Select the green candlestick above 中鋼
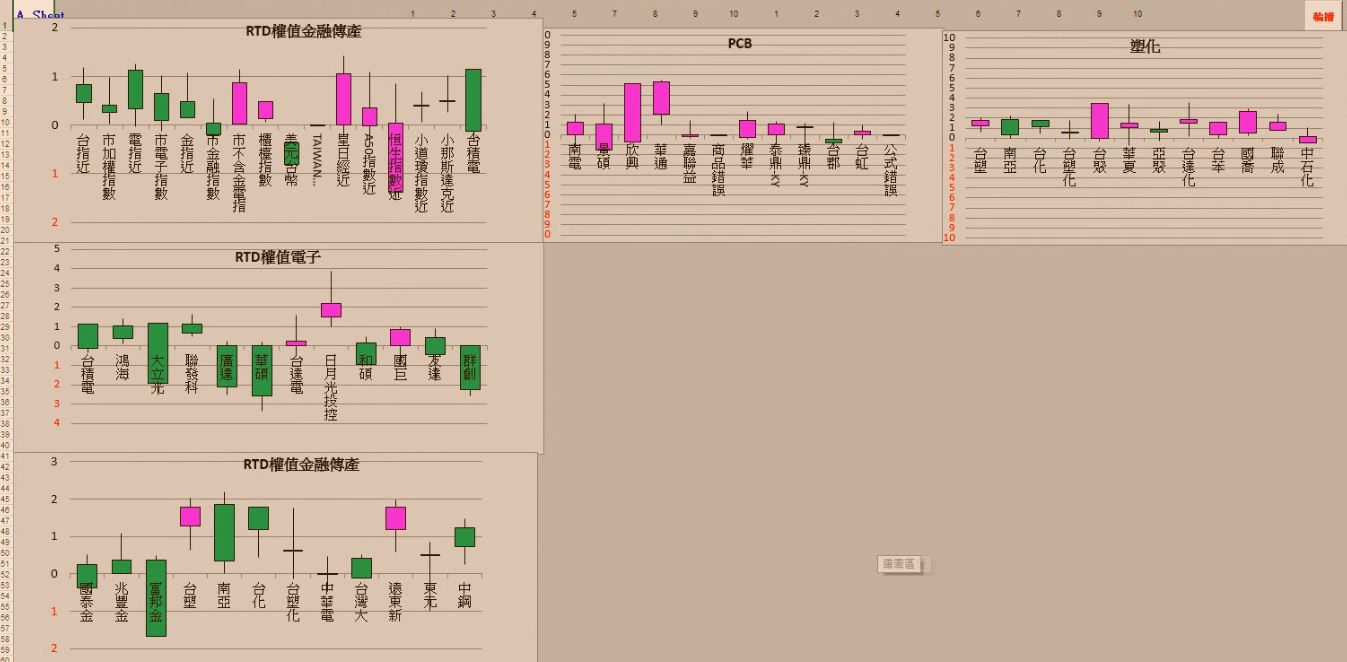The height and width of the screenshot is (662, 1347). pos(464,537)
